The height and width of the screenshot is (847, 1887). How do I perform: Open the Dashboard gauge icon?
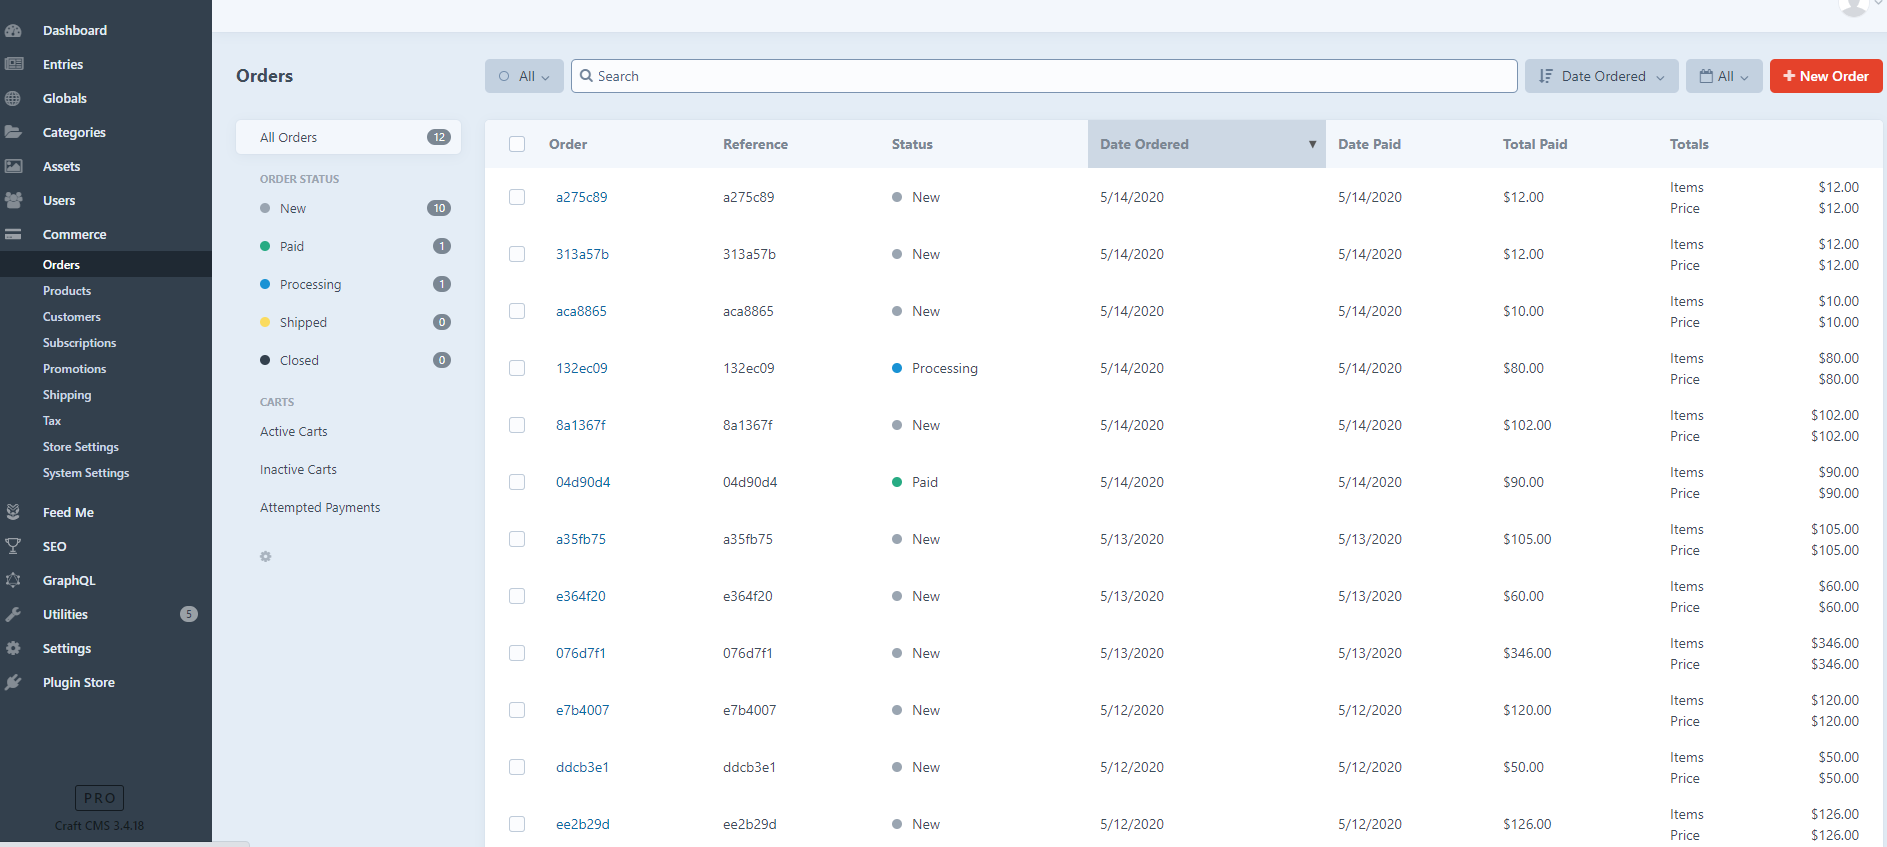tap(13, 30)
